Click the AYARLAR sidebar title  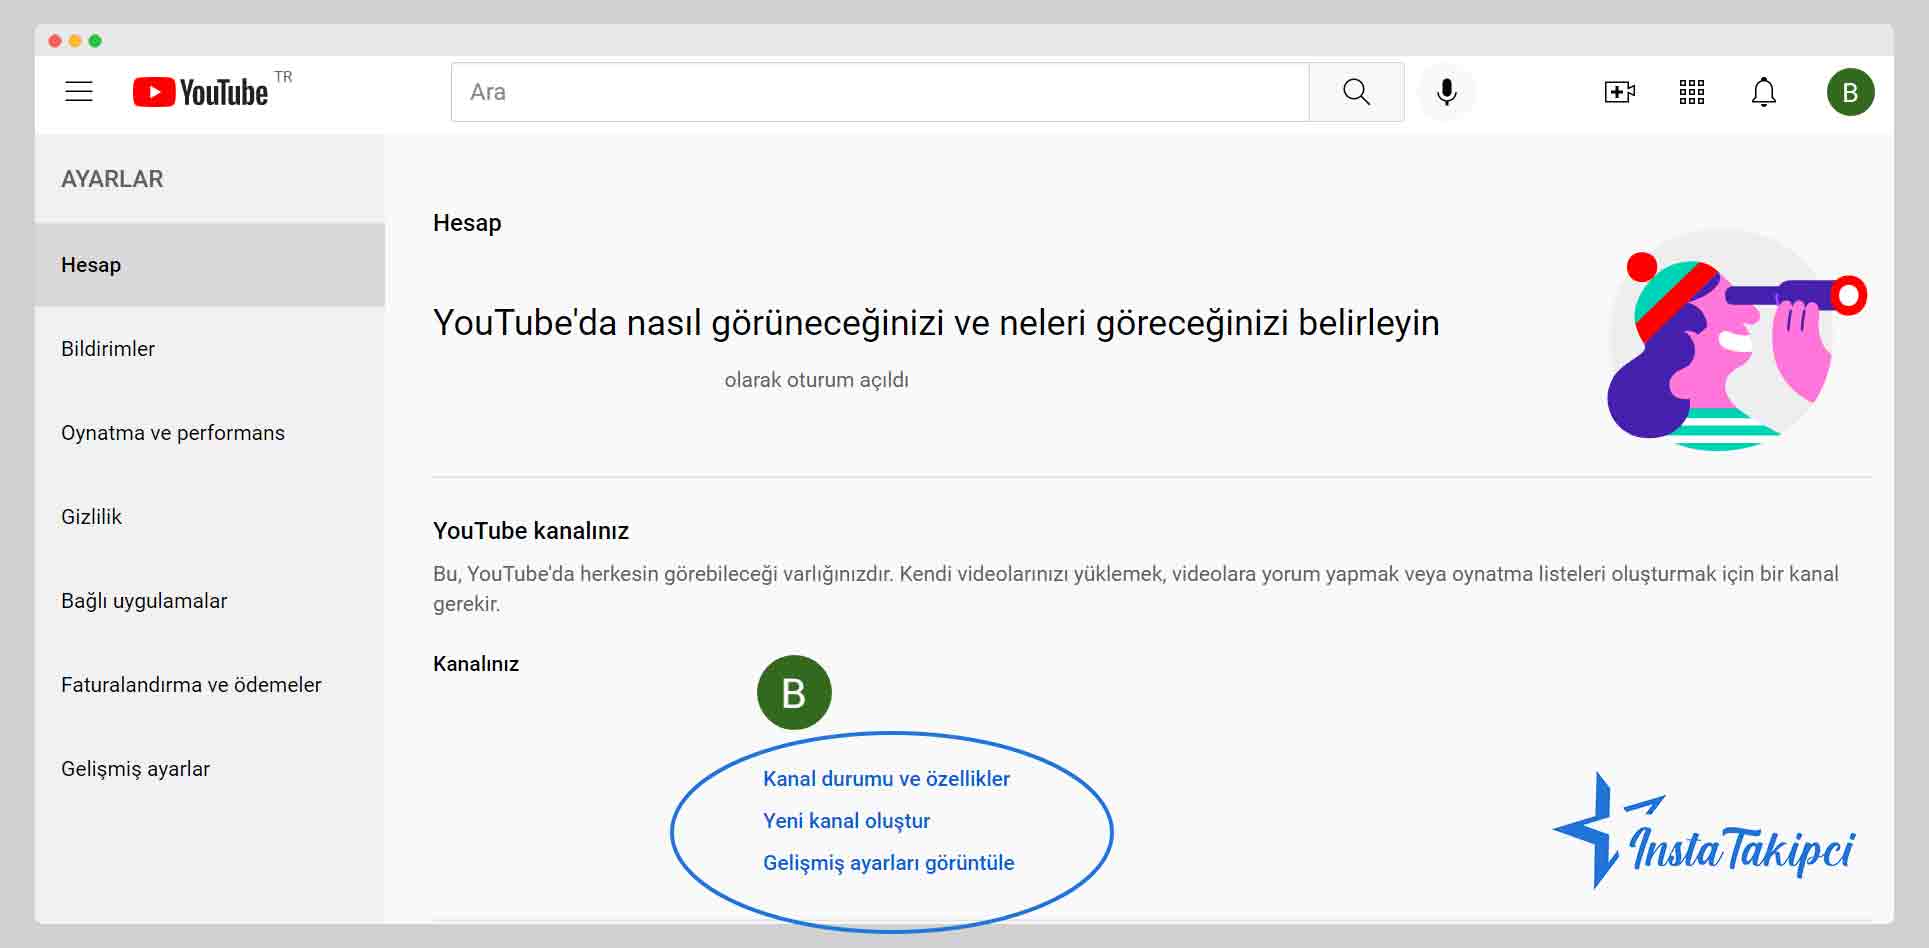pyautogui.click(x=112, y=179)
